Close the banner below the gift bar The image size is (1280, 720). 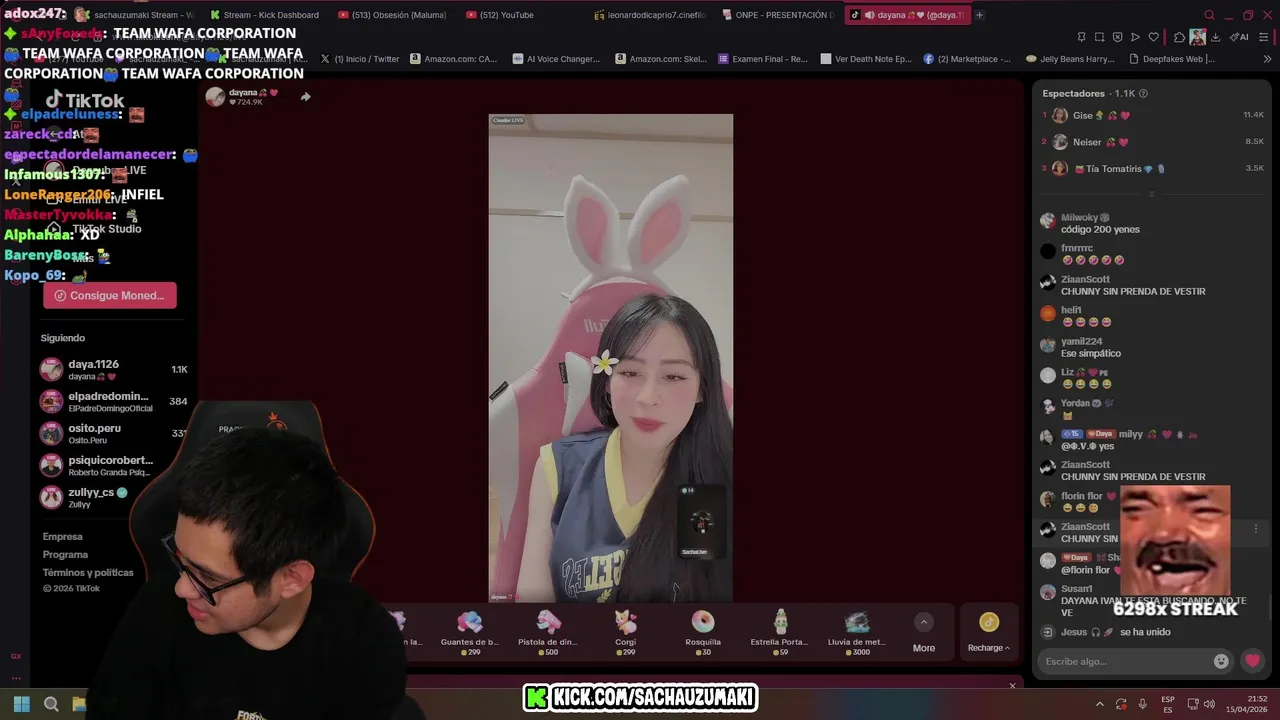point(1012,686)
